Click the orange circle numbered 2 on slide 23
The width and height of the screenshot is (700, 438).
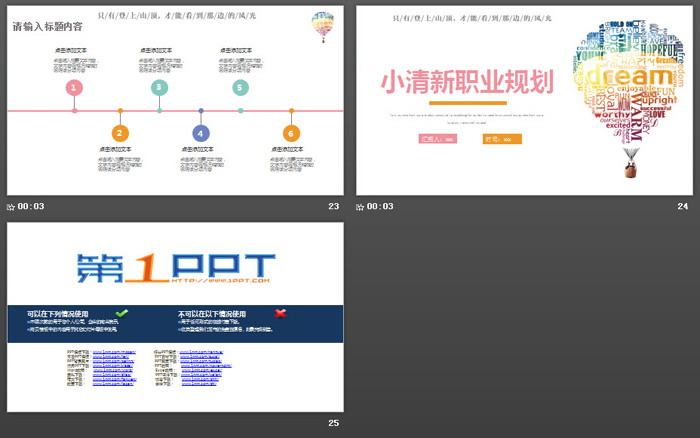point(120,133)
